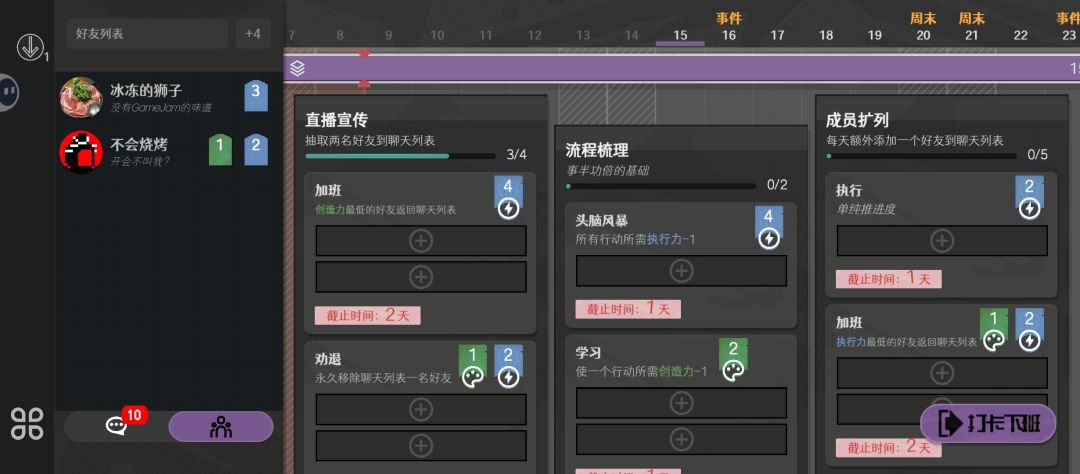
Task: Click the add slot under 执行
Action: coord(942,241)
